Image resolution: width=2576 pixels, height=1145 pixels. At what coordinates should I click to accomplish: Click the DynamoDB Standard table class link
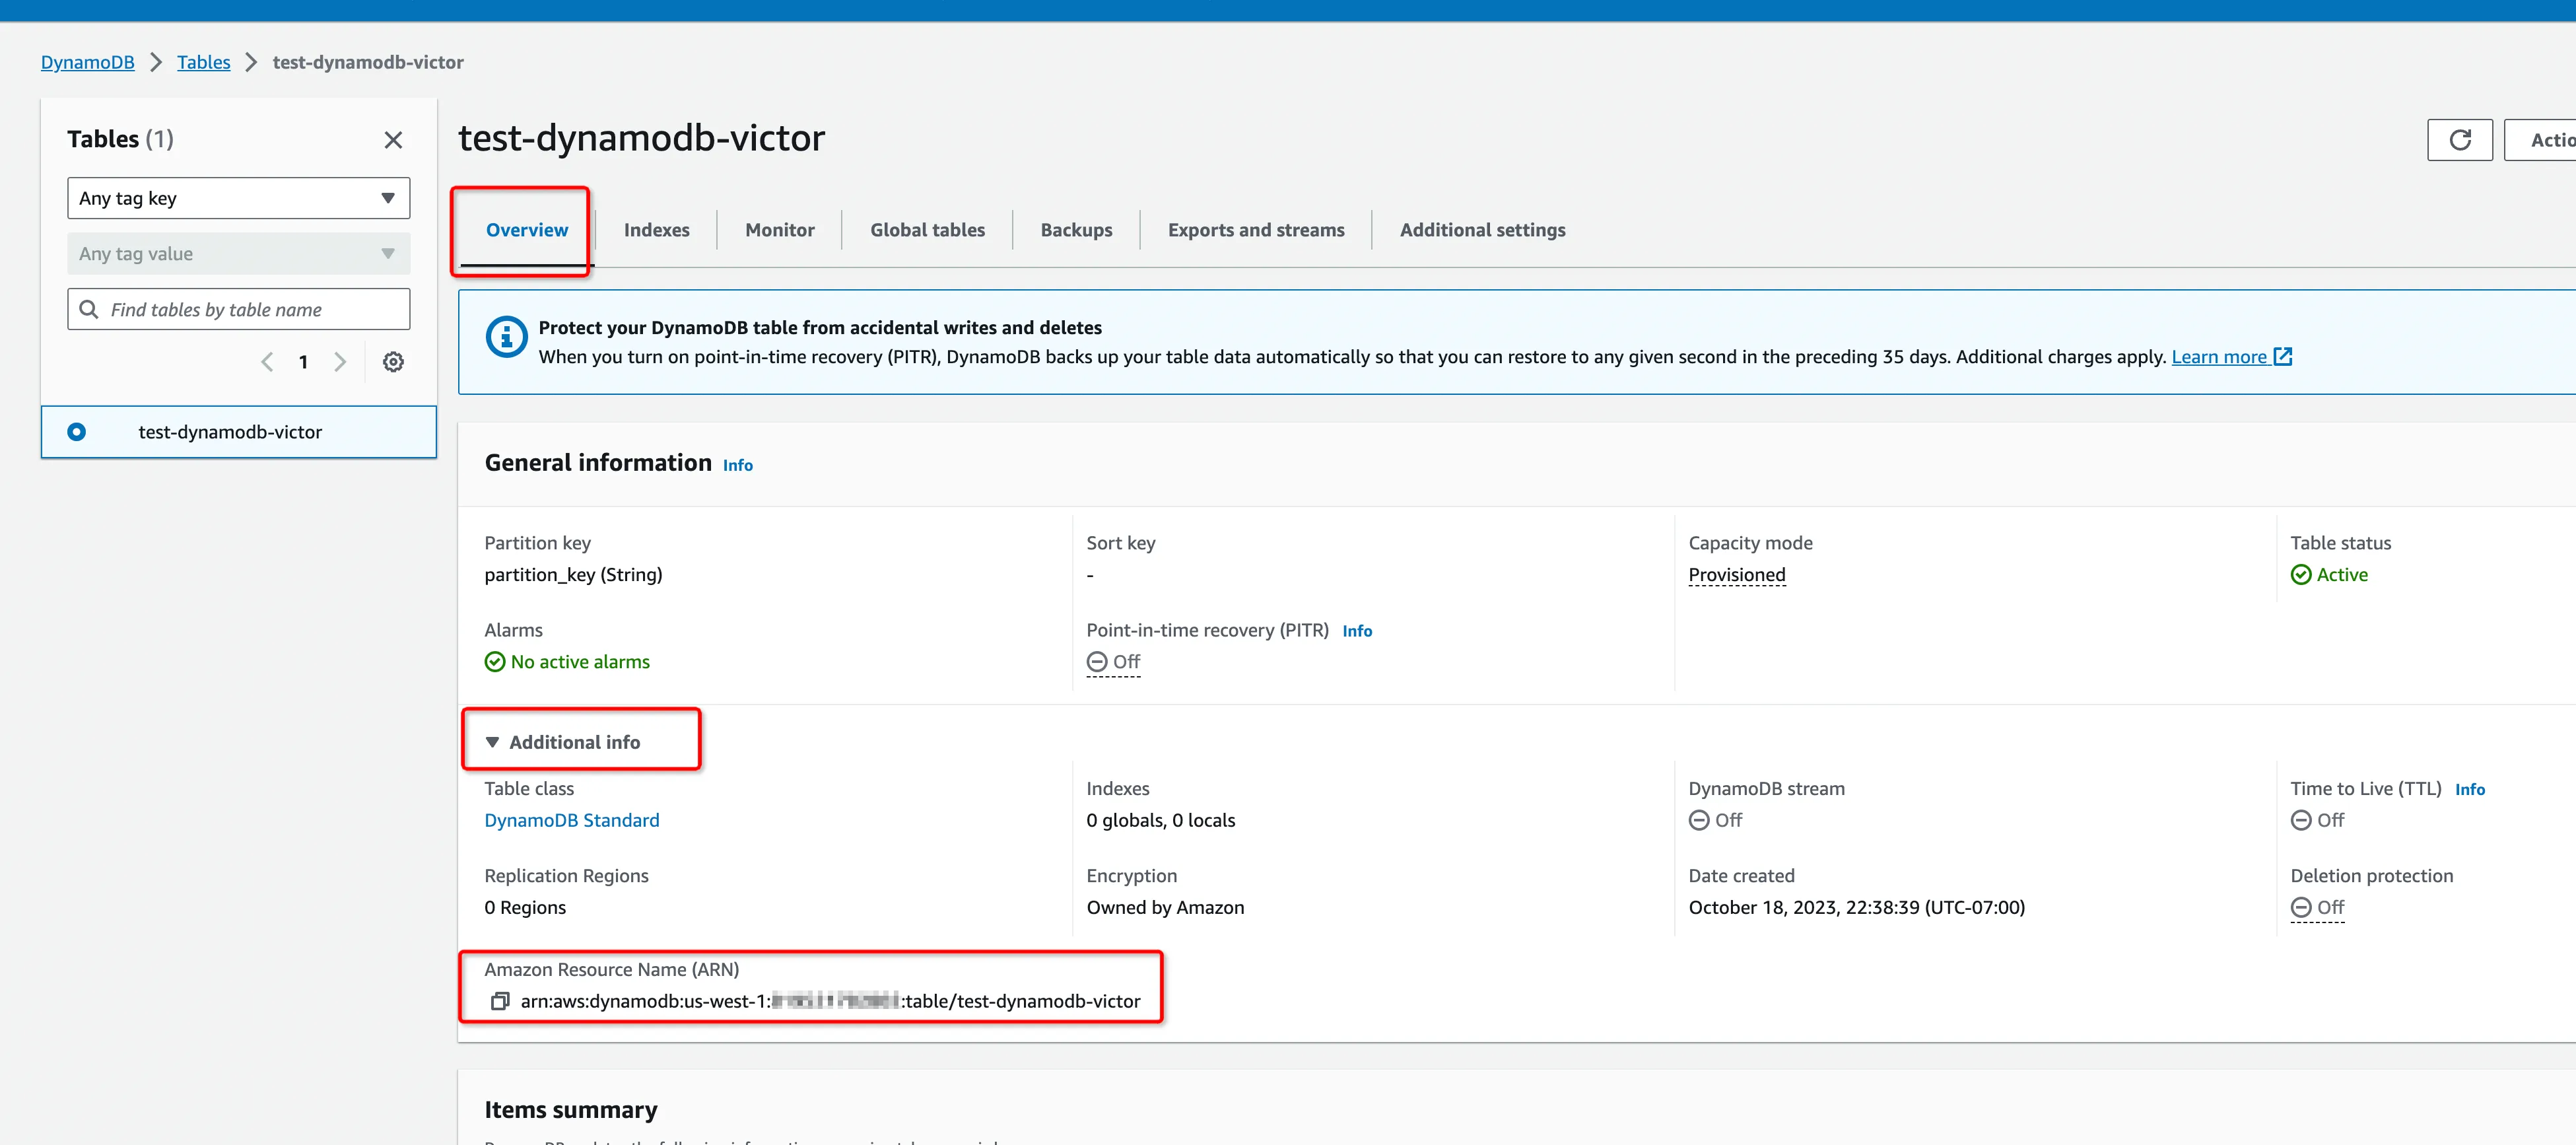click(571, 820)
